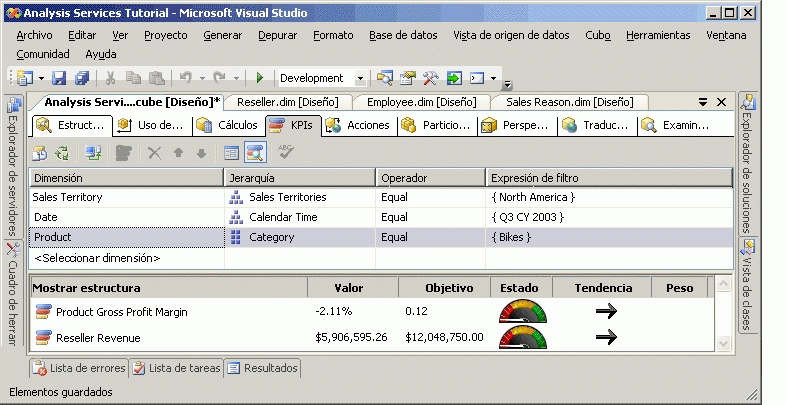Open toolbar options overflow arrow
This screenshot has height=405, width=786.
(x=507, y=84)
